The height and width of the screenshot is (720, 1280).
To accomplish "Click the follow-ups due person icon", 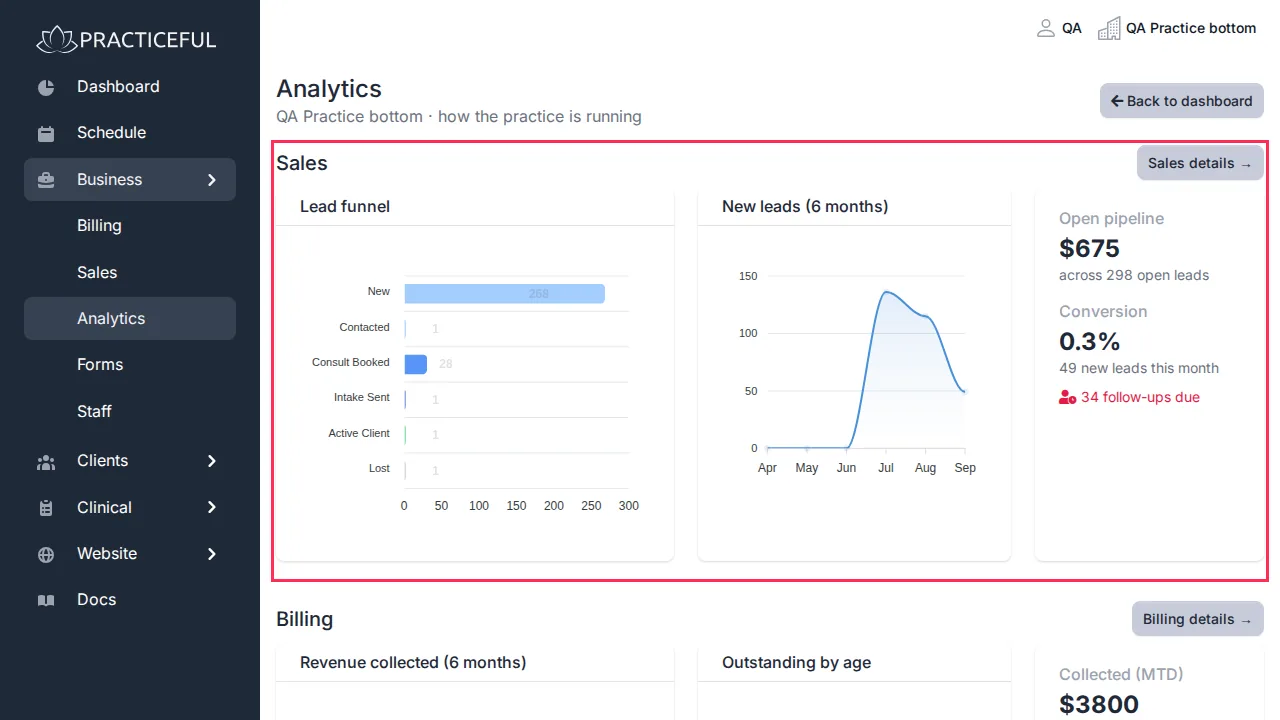I will coord(1067,397).
